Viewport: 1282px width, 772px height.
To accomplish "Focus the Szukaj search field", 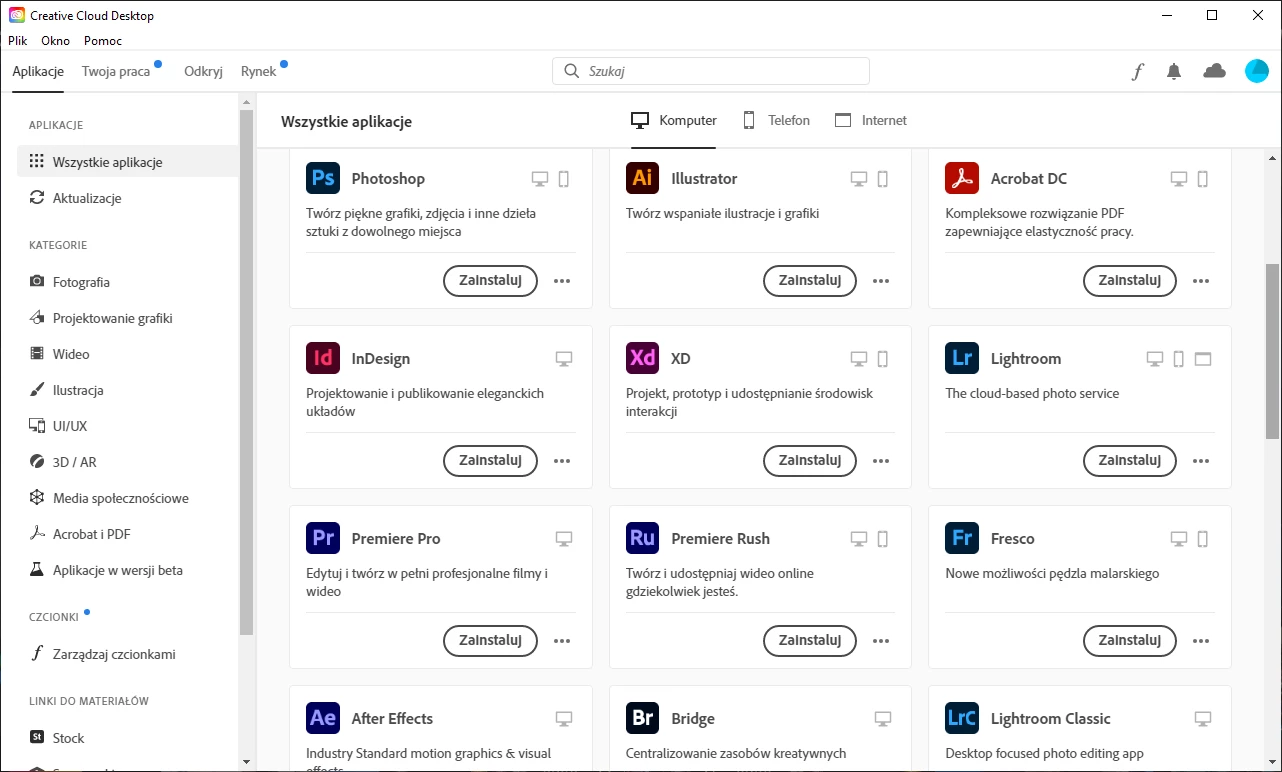I will (711, 71).
